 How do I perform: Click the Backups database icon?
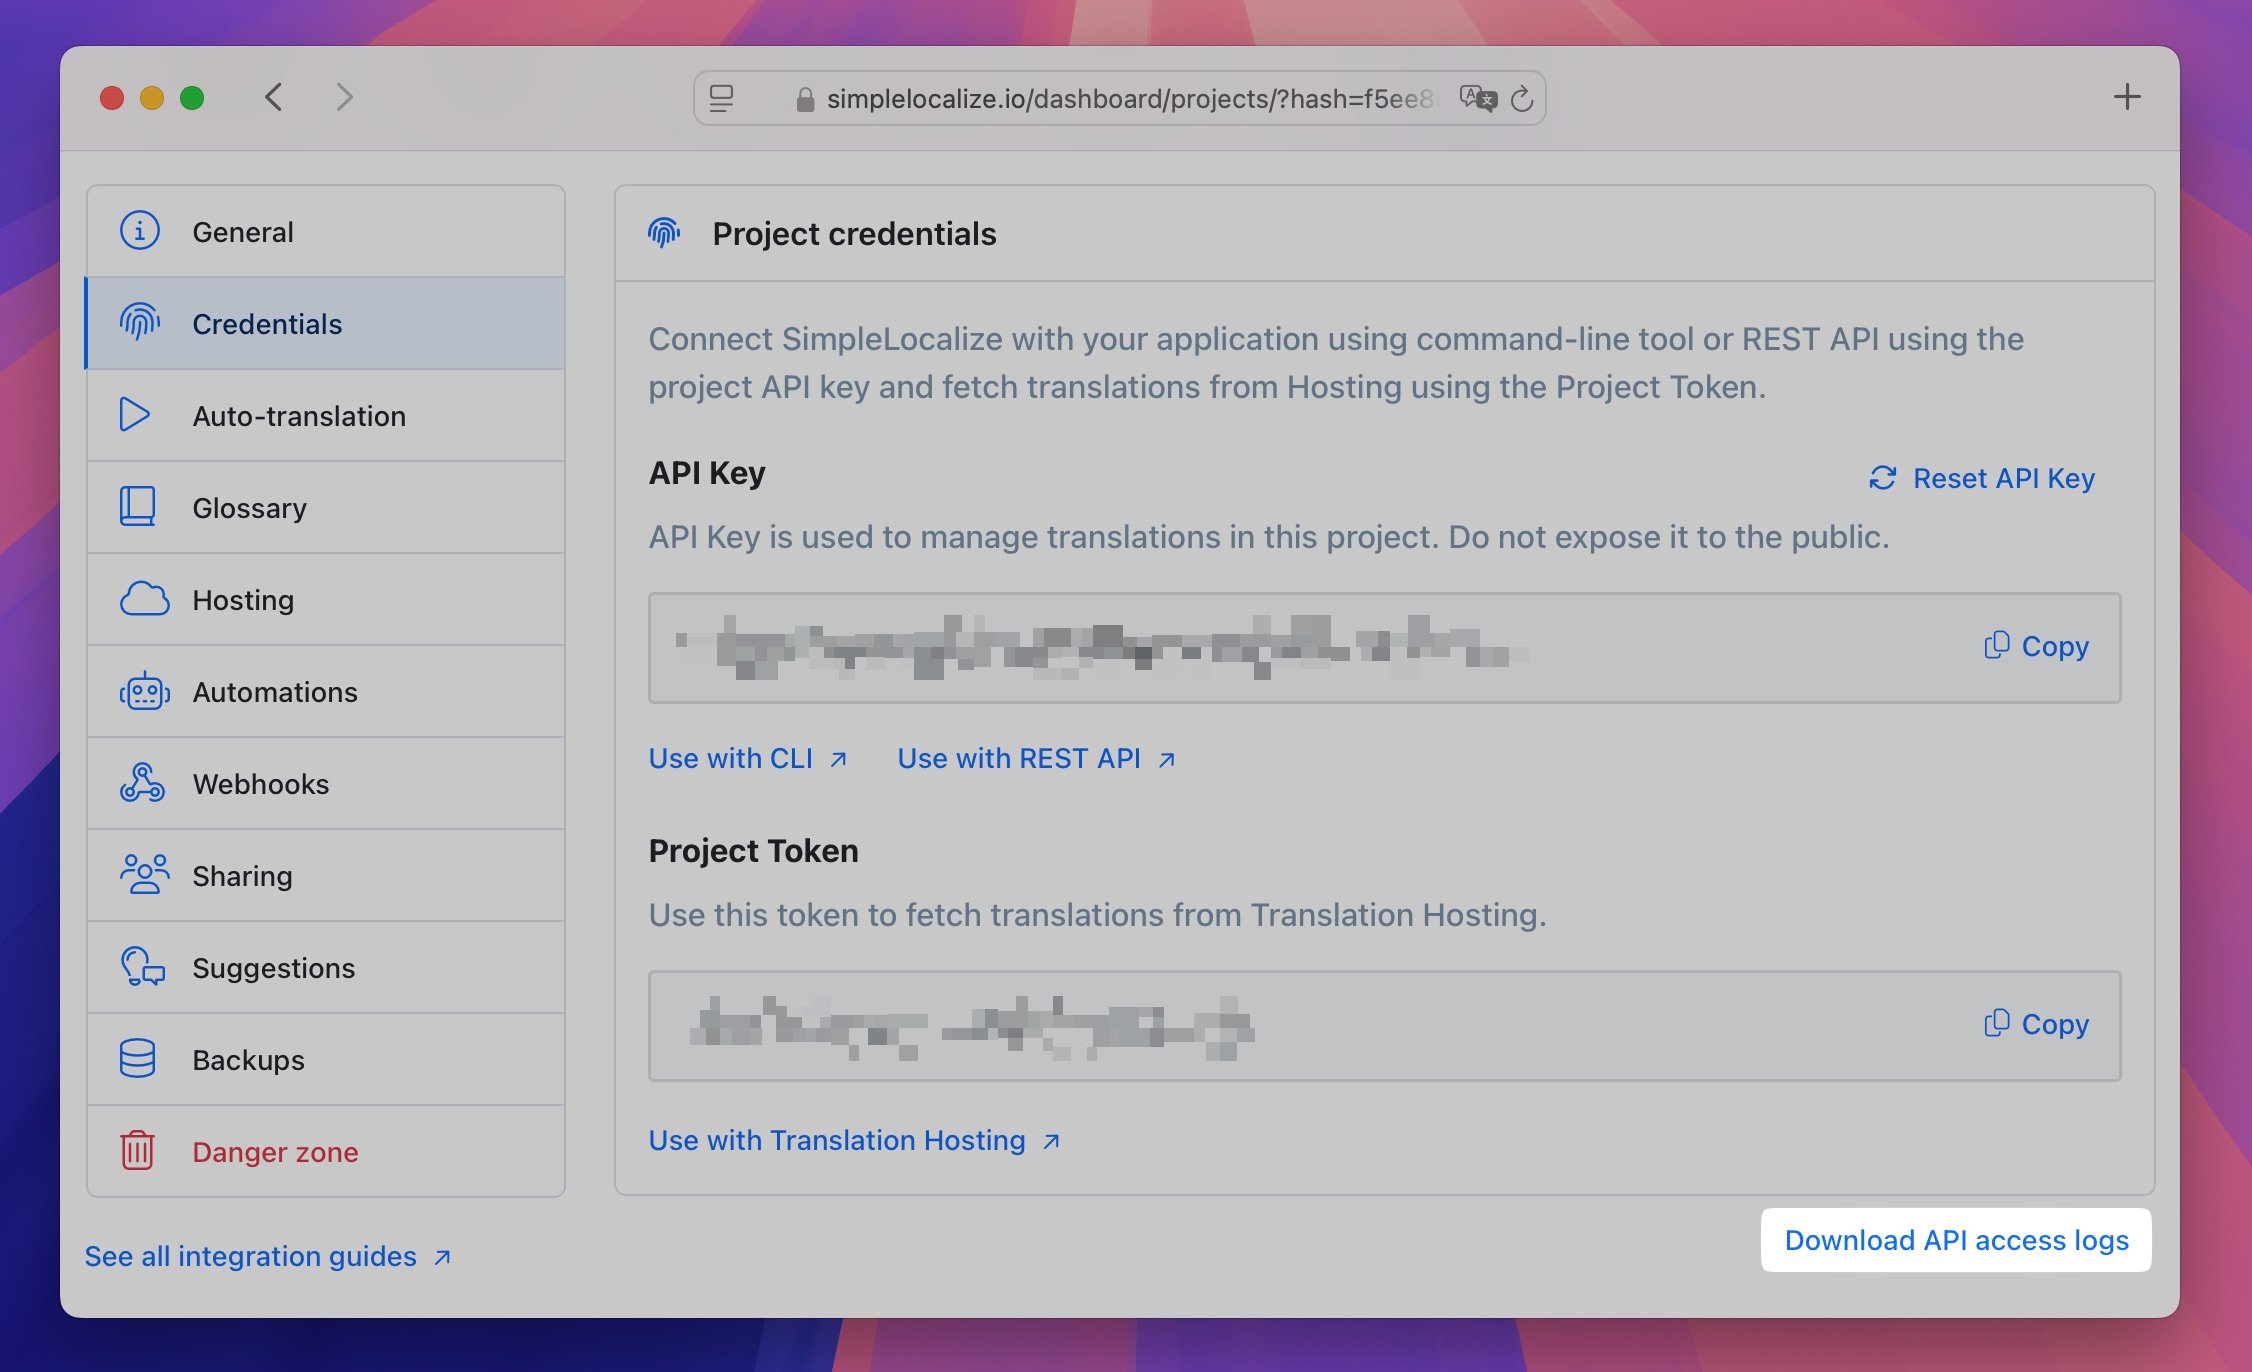(137, 1058)
